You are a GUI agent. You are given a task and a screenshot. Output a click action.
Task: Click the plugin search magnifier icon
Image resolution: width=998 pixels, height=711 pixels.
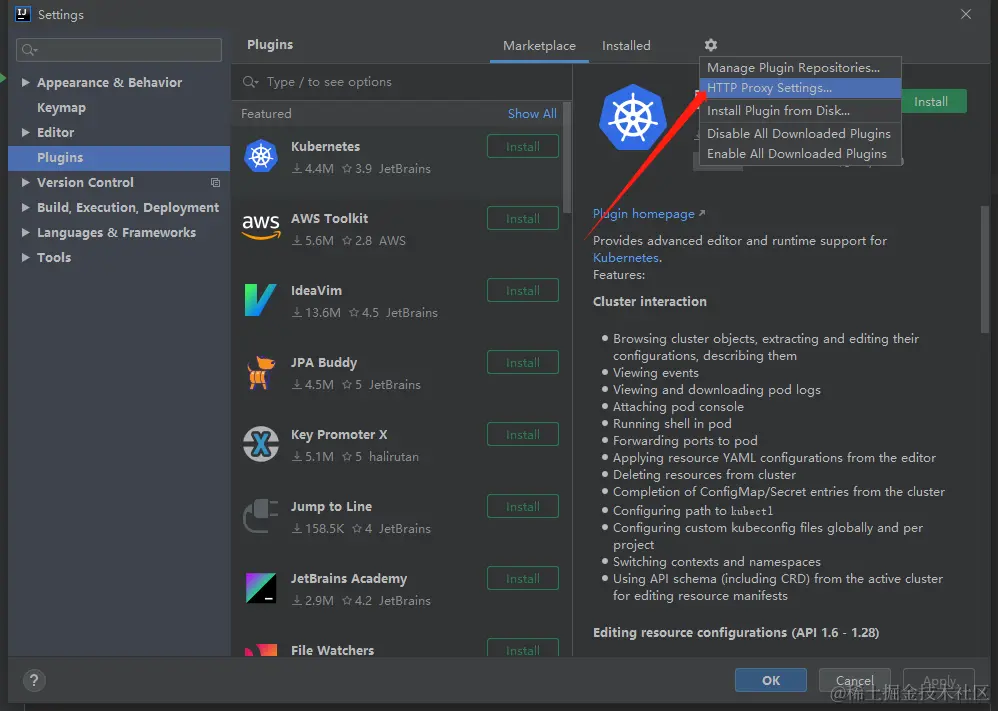pyautogui.click(x=250, y=81)
